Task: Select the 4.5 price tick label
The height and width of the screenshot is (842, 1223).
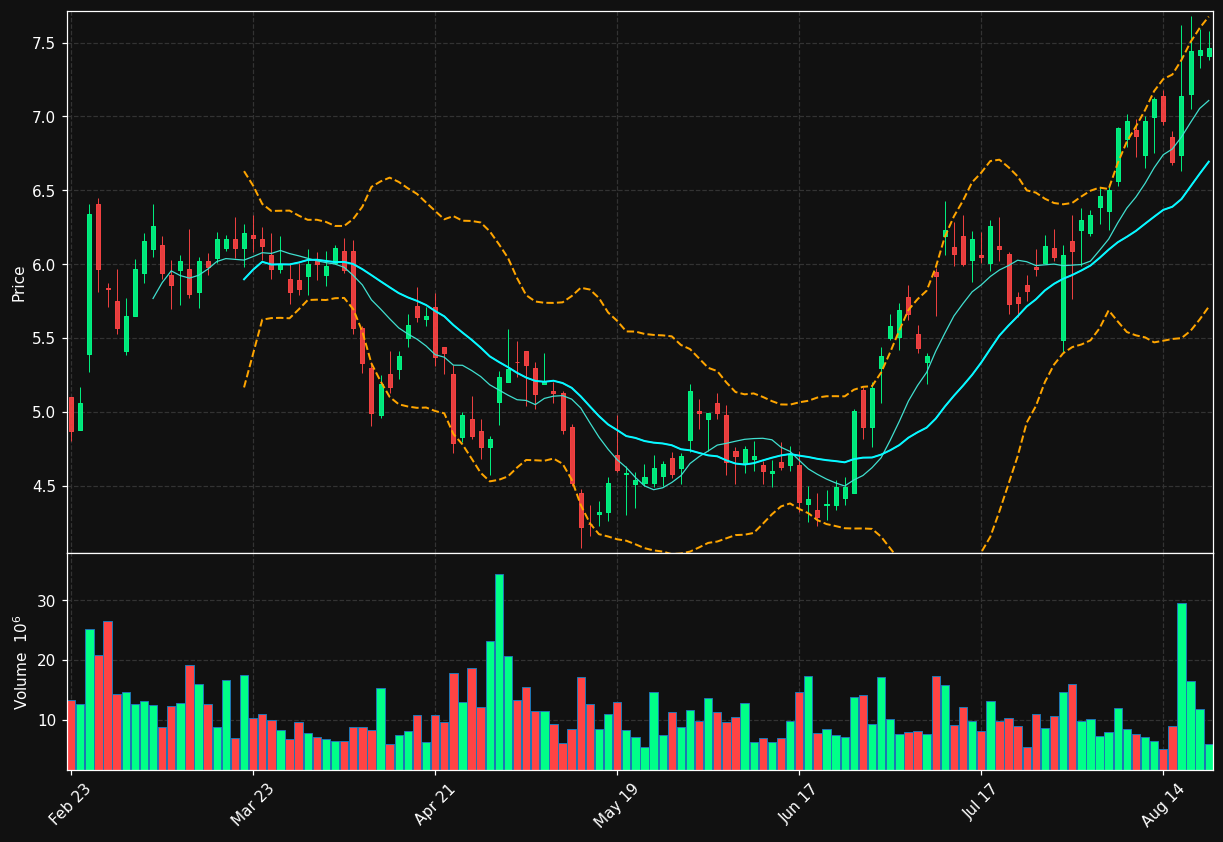Action: [43, 487]
